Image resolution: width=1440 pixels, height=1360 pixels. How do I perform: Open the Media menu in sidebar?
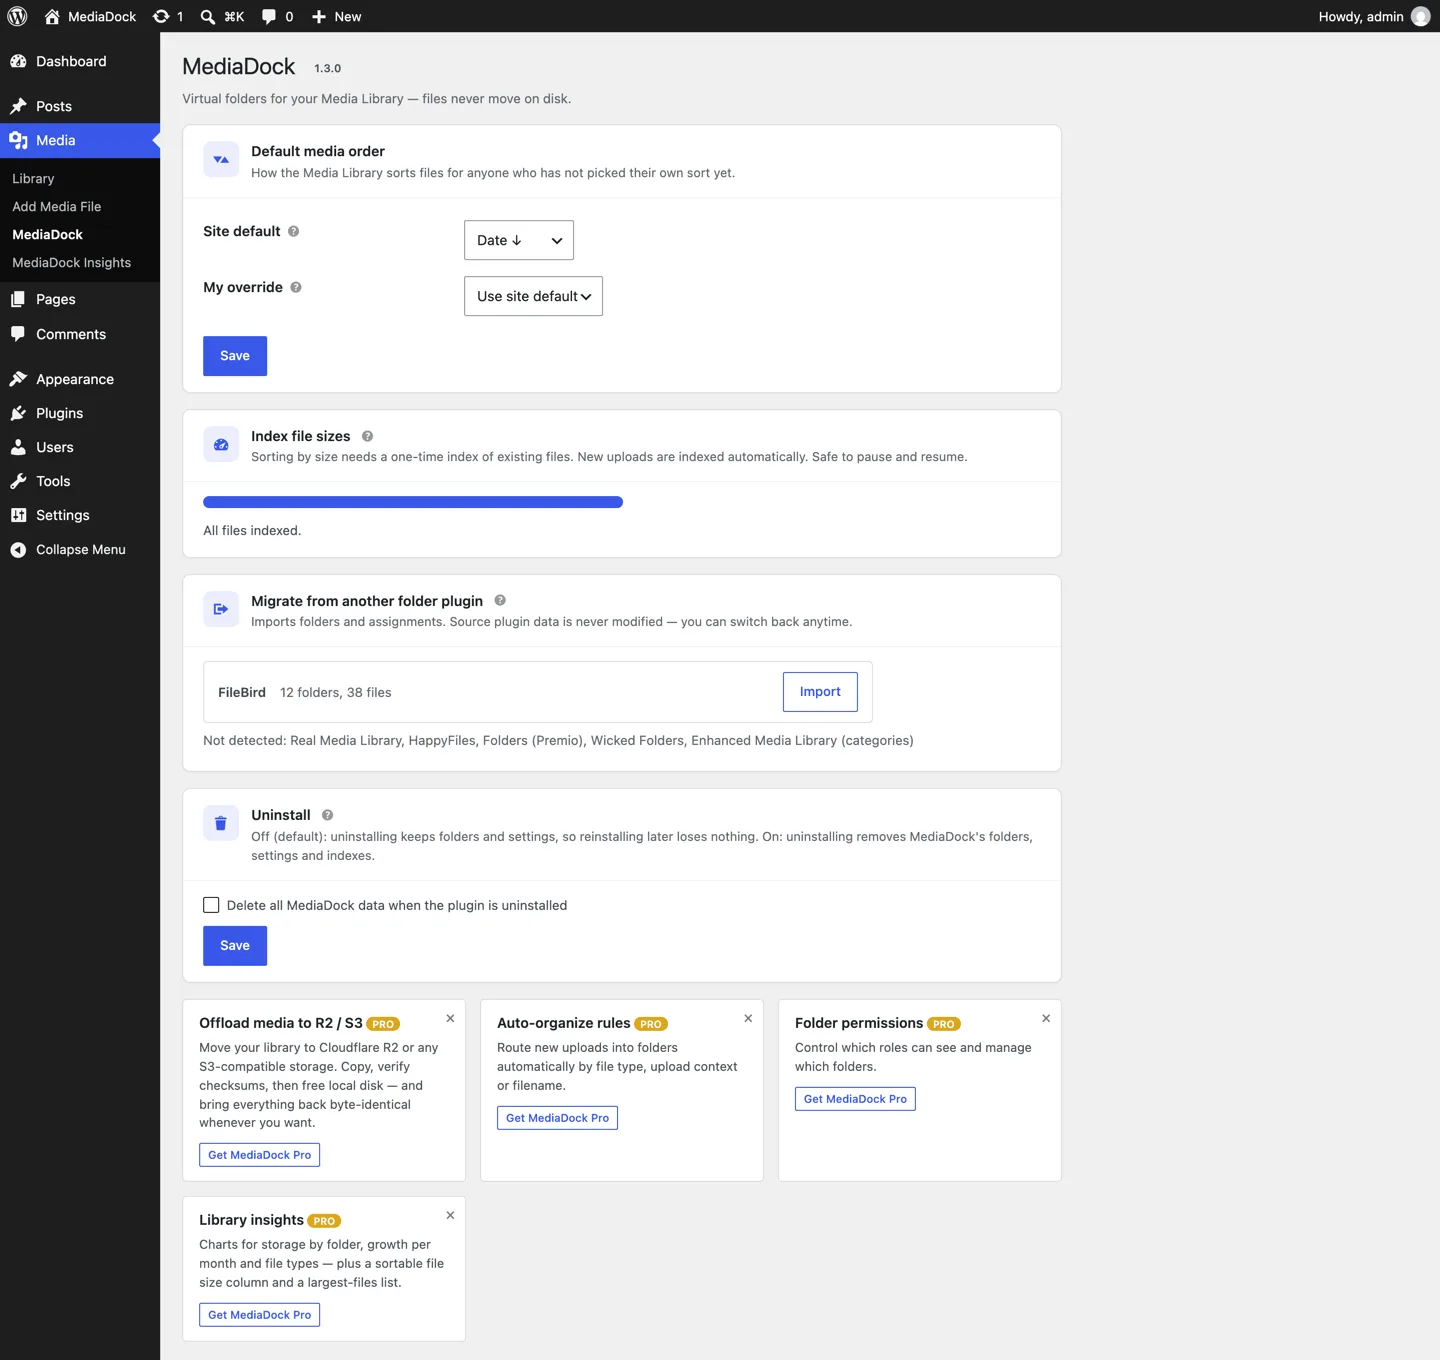click(80, 140)
